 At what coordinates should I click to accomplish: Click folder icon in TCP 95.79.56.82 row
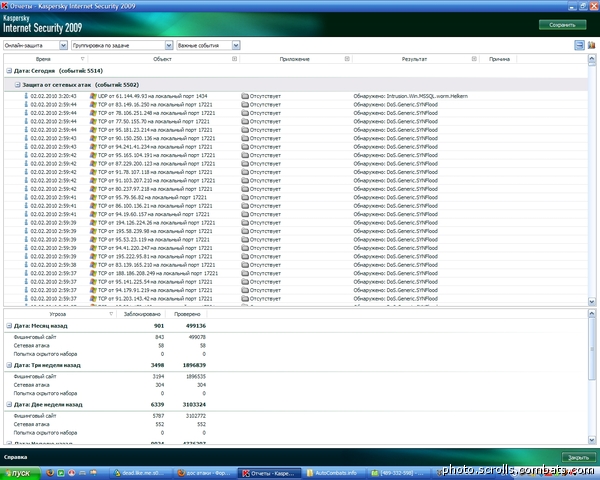click(x=245, y=197)
